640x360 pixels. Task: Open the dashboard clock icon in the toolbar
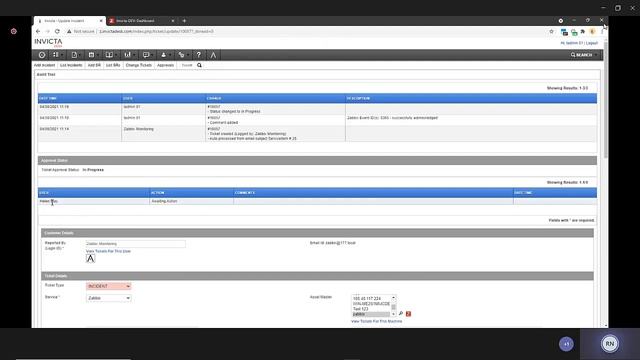tap(42, 55)
